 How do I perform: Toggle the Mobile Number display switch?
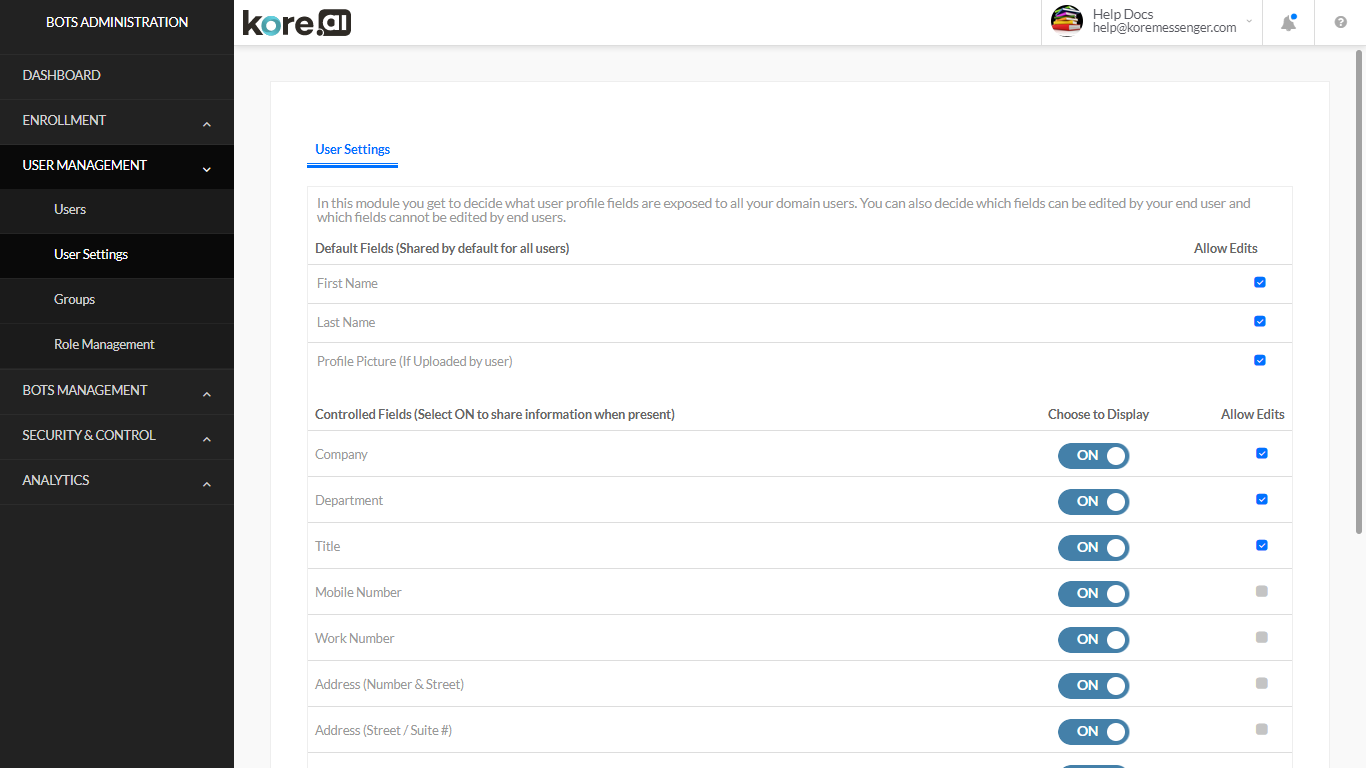pyautogui.click(x=1093, y=594)
